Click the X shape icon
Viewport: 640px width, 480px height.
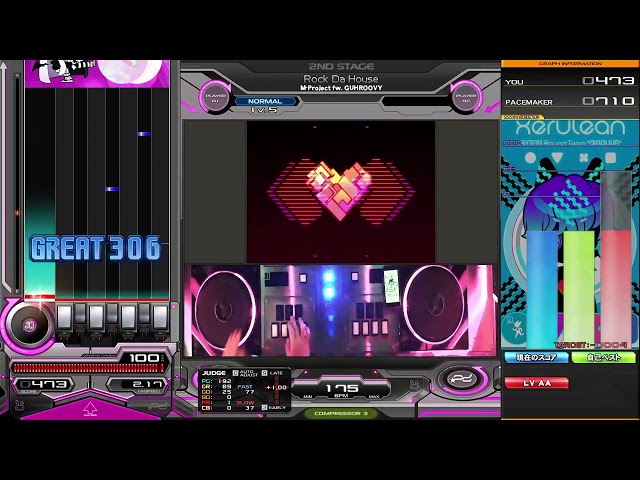(584, 158)
